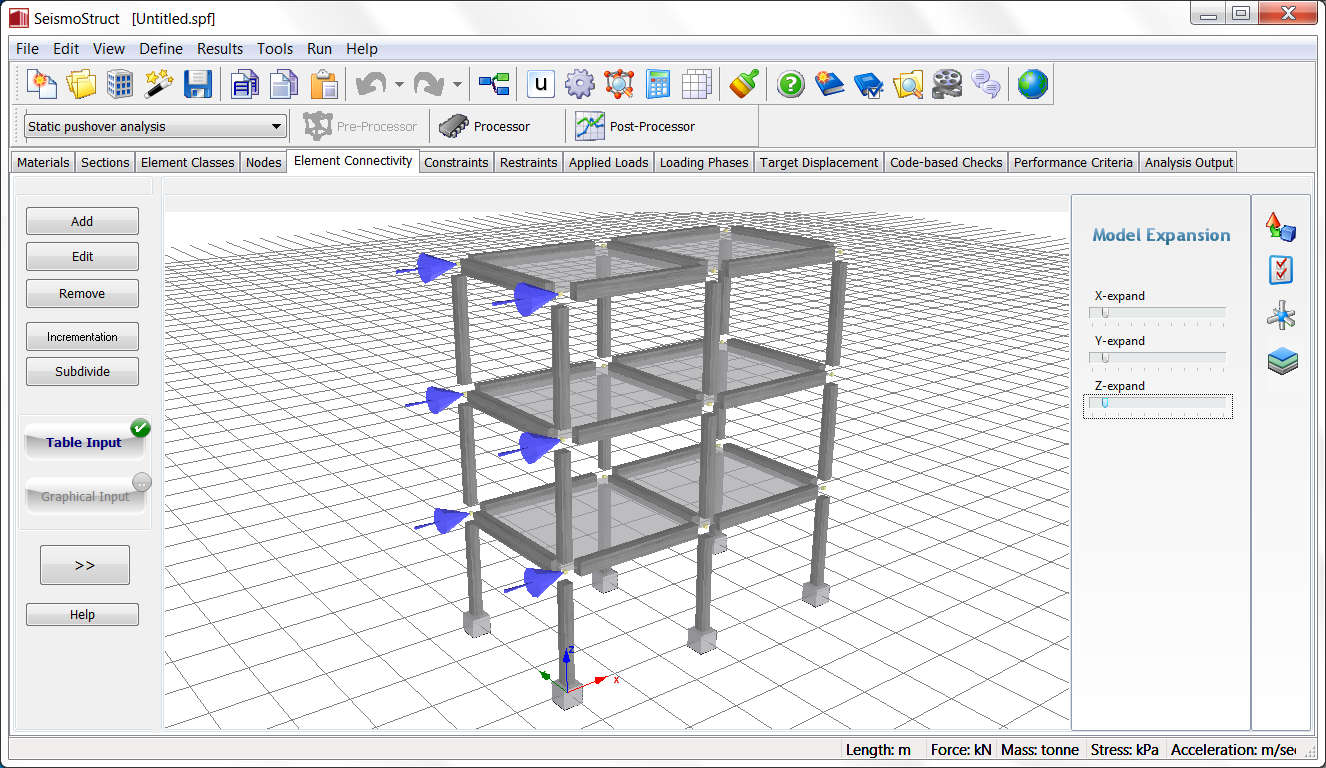Click the 3D axes node icon in sidebar
Viewport: 1326px width, 768px height.
tap(1282, 316)
